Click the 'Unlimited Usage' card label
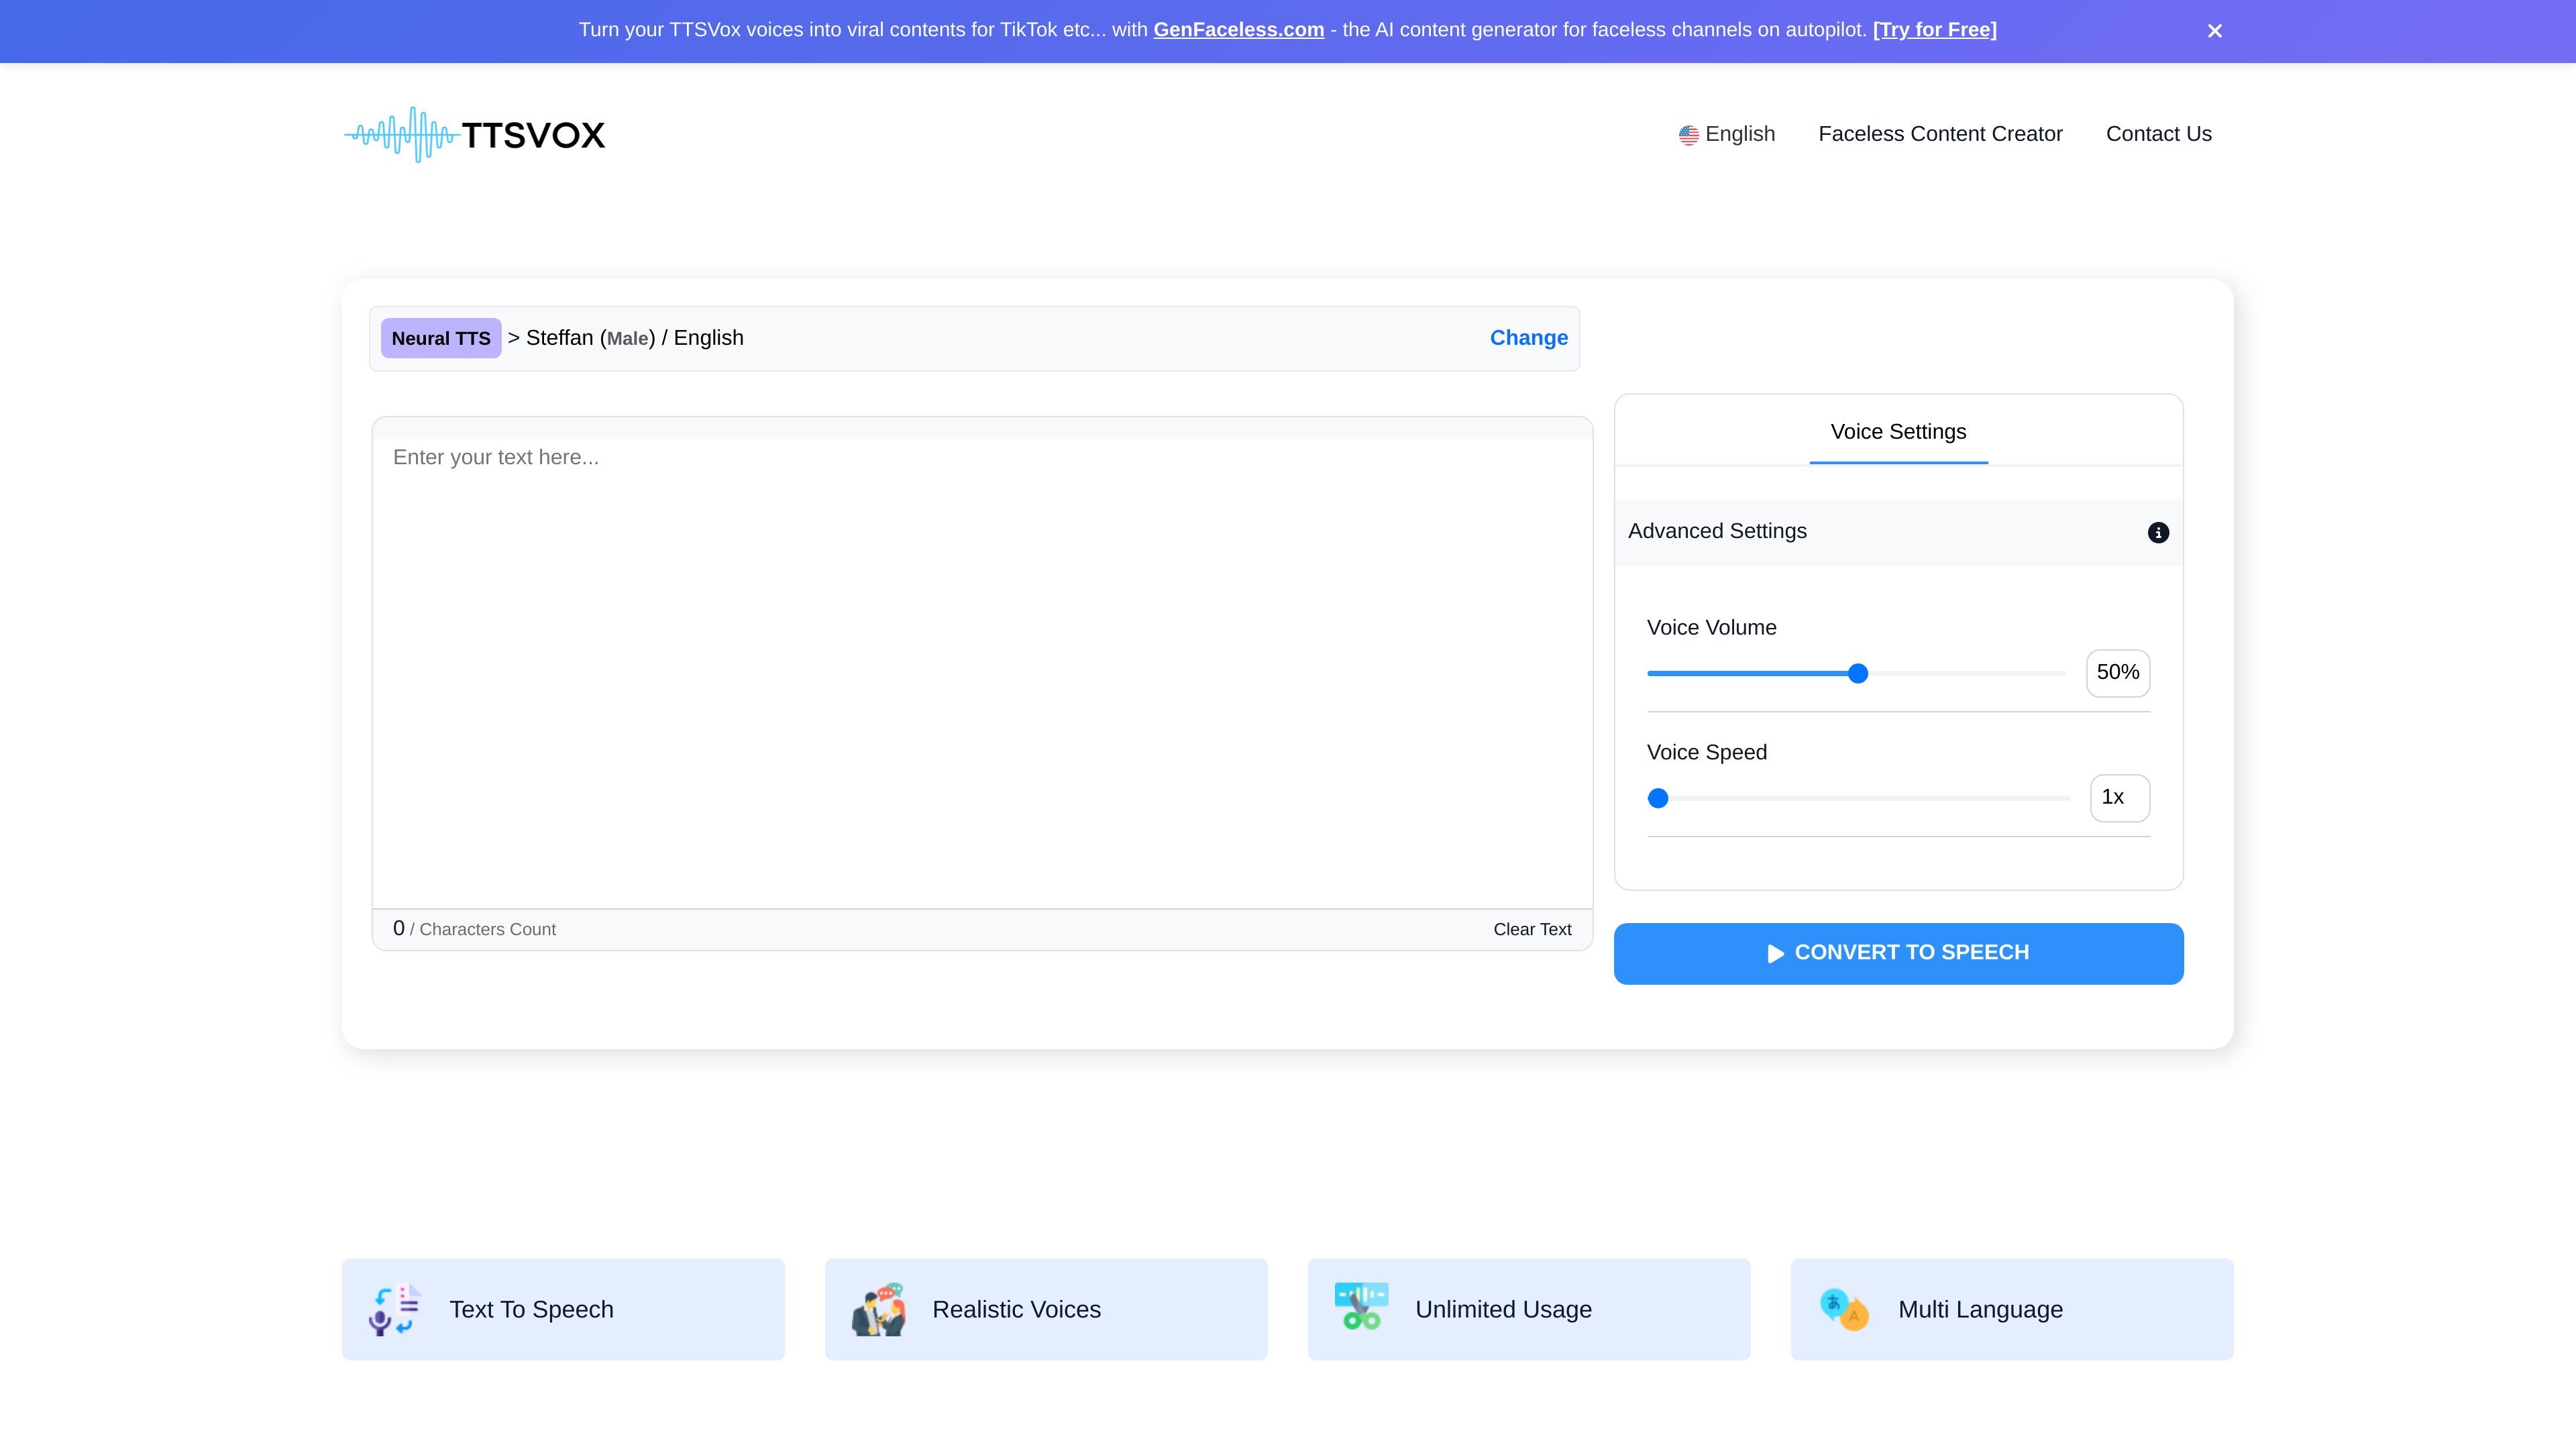This screenshot has height=1449, width=2576. 1503,1310
